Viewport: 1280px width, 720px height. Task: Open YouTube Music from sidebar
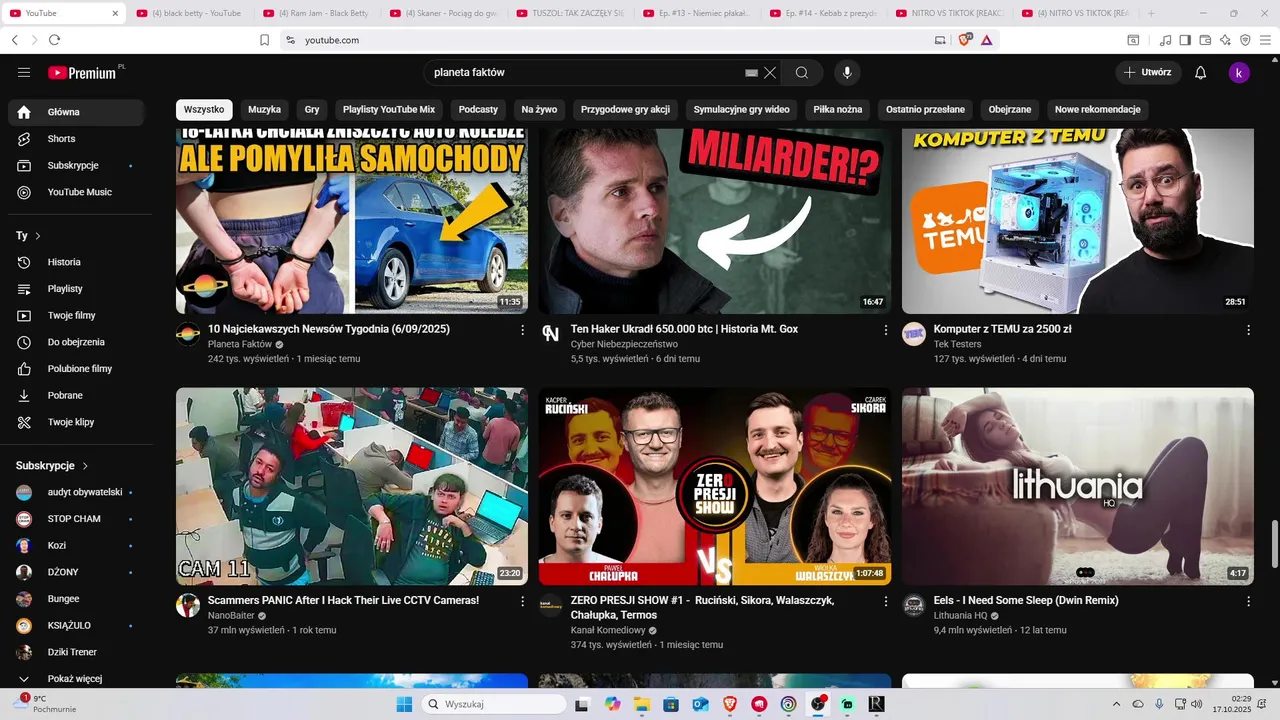(79, 192)
